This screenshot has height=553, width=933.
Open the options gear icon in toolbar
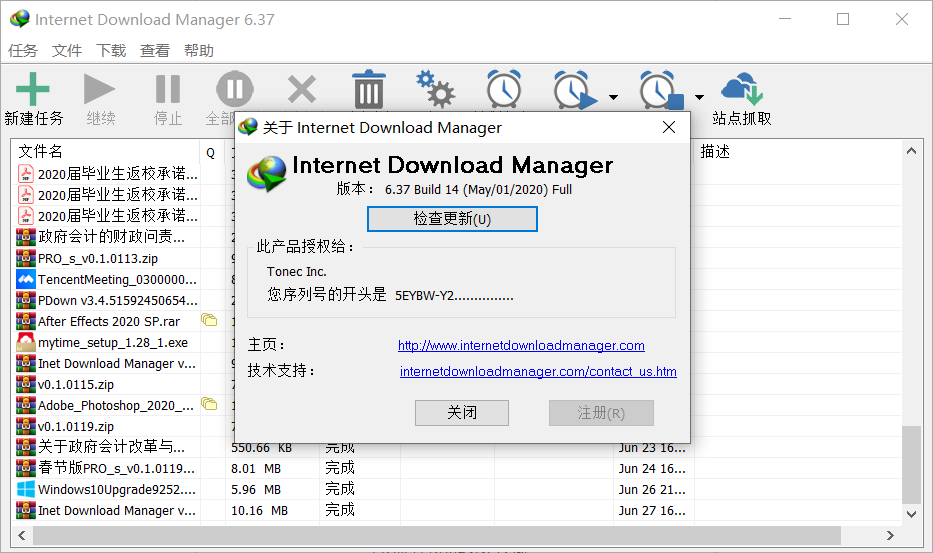pyautogui.click(x=435, y=90)
